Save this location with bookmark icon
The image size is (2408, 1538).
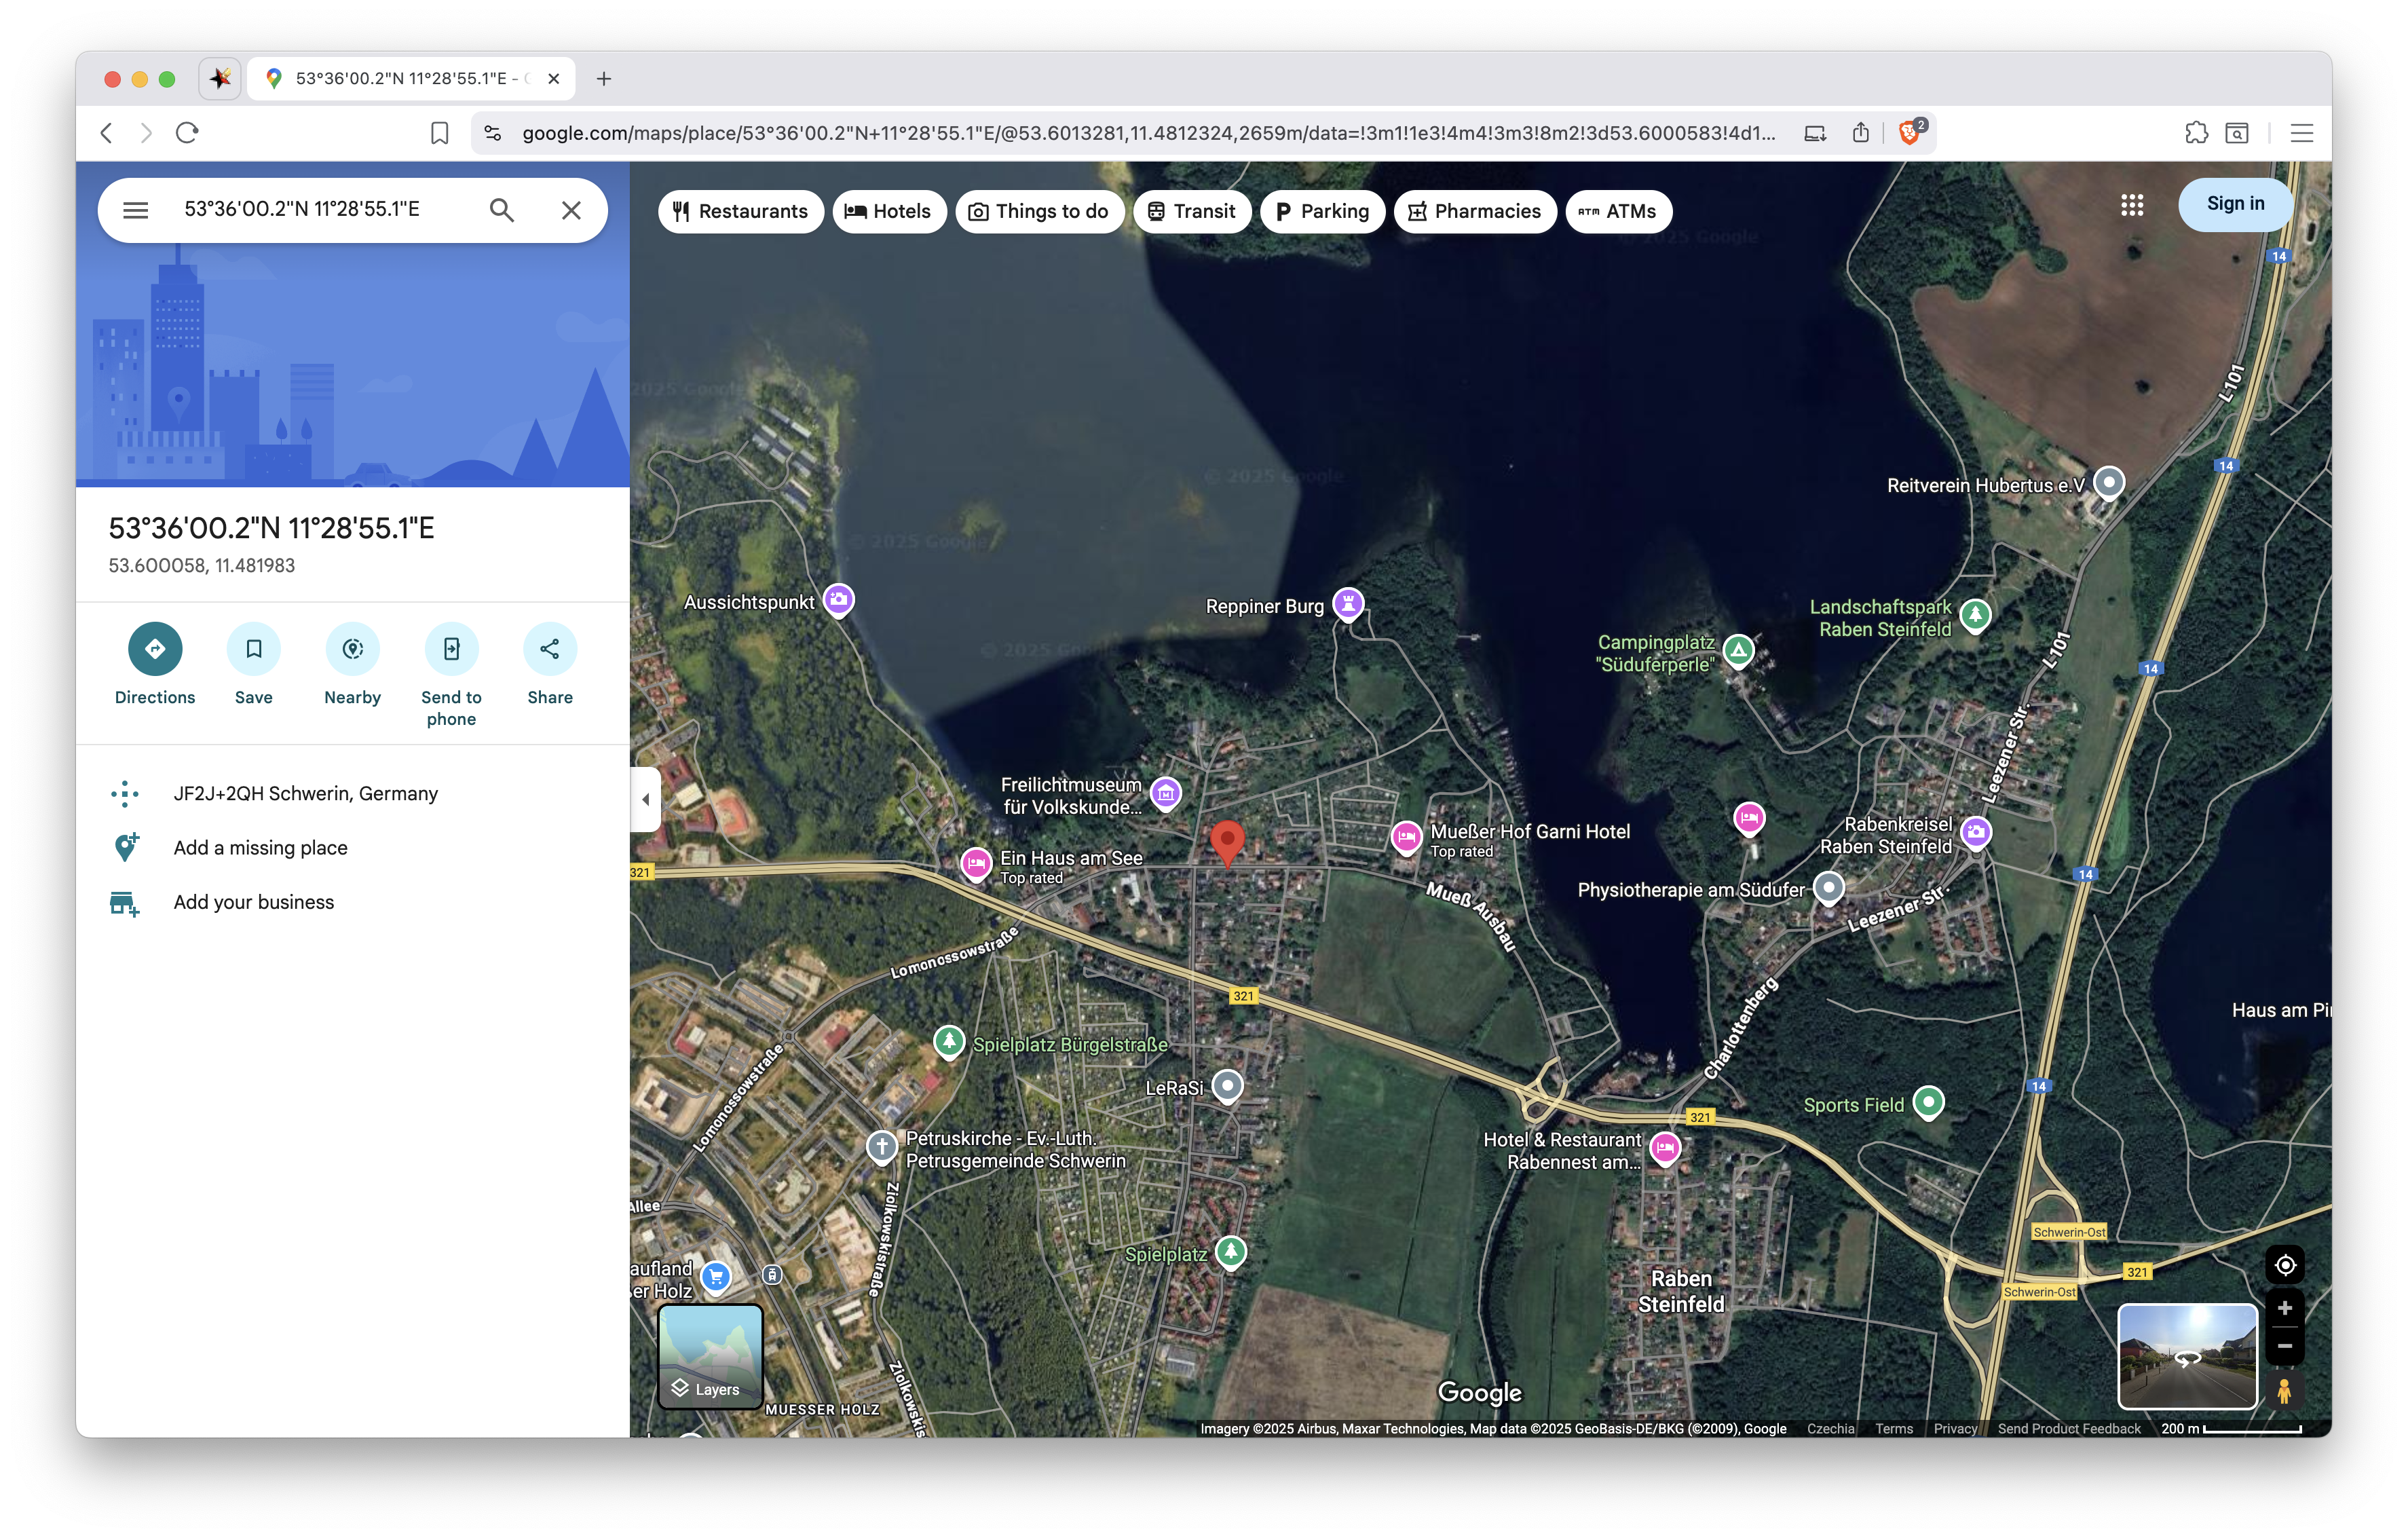click(x=253, y=649)
